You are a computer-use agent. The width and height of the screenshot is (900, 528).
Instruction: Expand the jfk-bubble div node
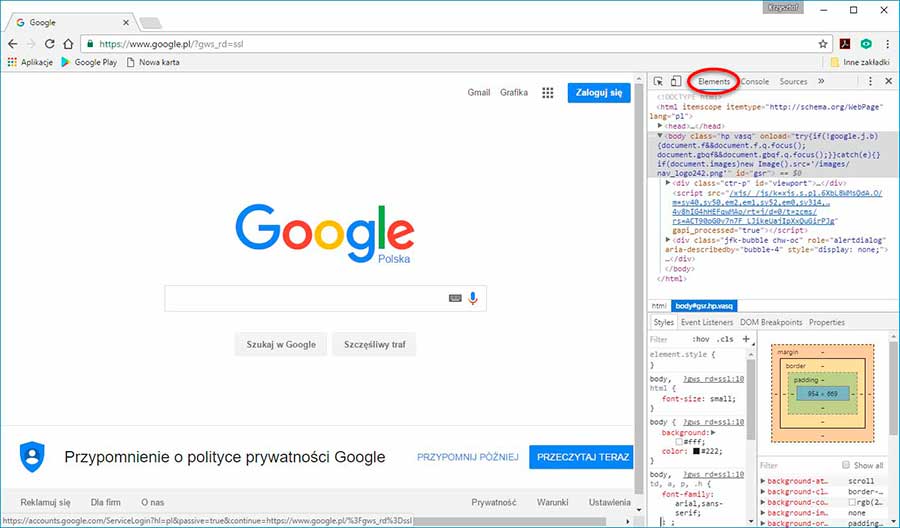pyautogui.click(x=668, y=240)
